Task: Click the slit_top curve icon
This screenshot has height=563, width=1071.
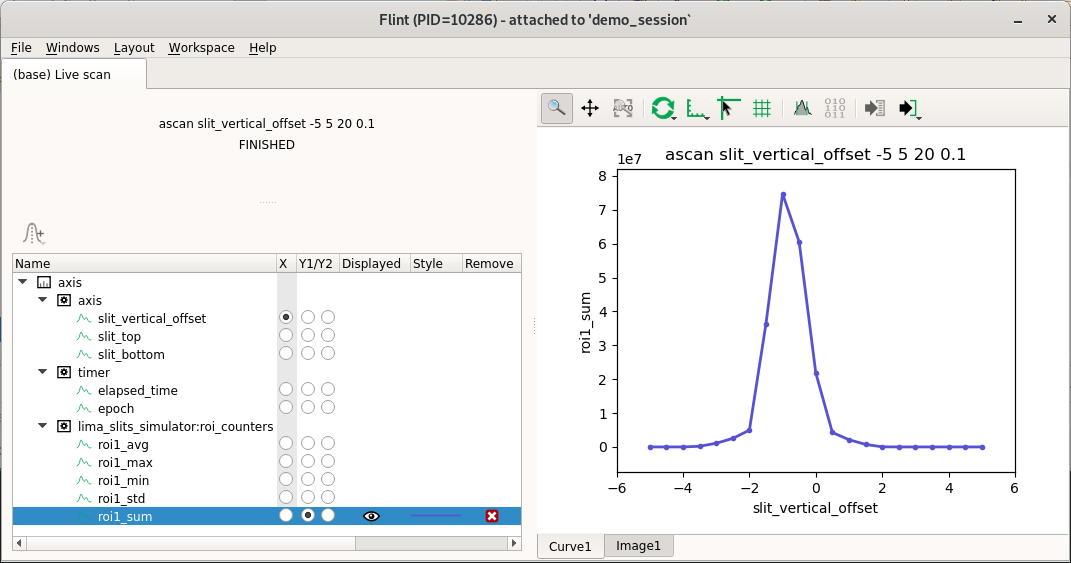Action: point(84,335)
